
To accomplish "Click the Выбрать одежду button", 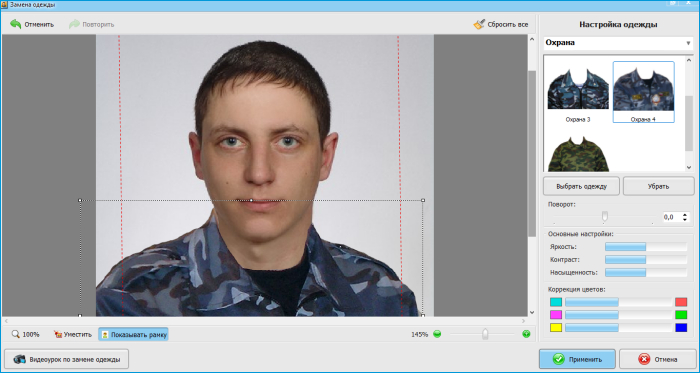I will (x=581, y=186).
